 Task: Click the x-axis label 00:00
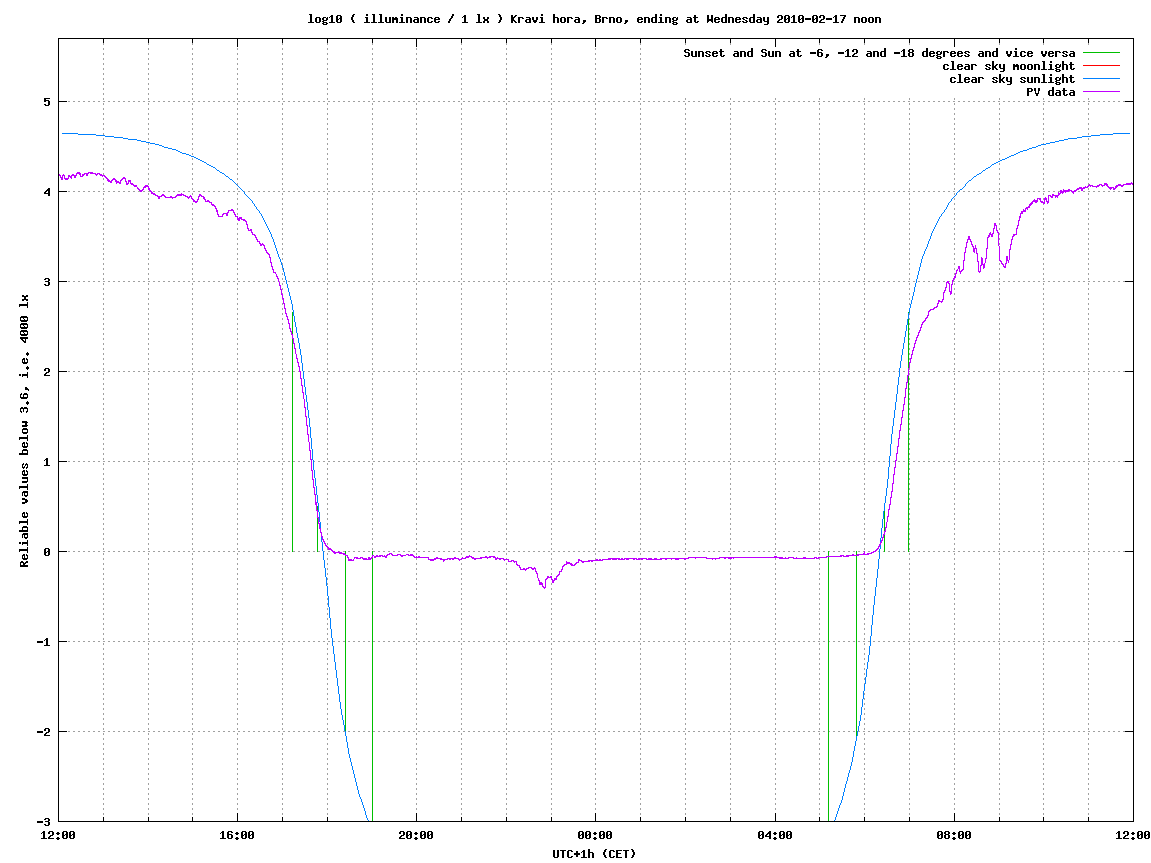click(x=595, y=836)
